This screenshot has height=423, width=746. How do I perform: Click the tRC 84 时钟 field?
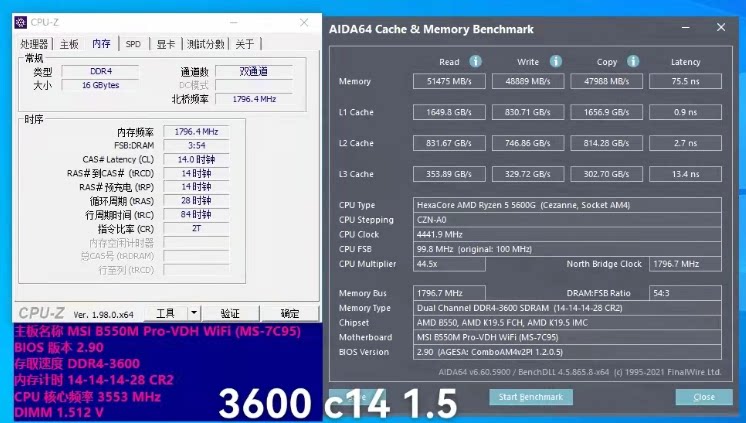point(196,215)
